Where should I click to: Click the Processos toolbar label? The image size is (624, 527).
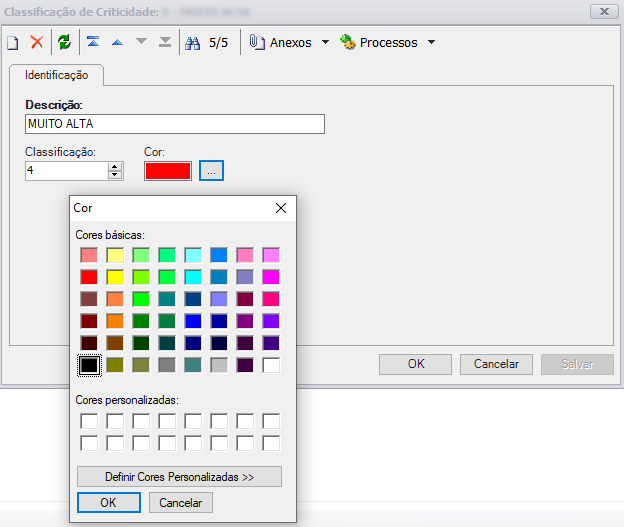click(388, 43)
